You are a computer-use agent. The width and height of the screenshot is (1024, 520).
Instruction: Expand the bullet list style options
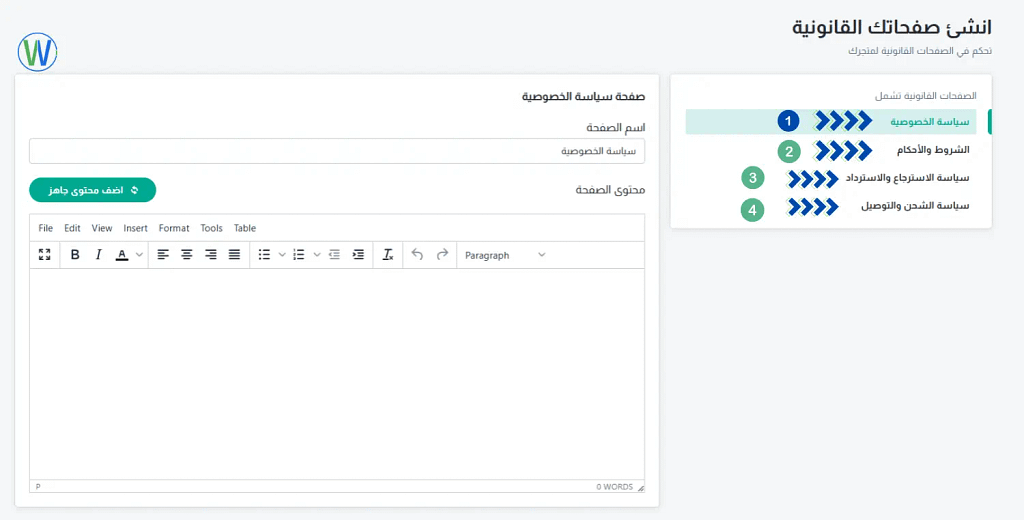coord(282,255)
